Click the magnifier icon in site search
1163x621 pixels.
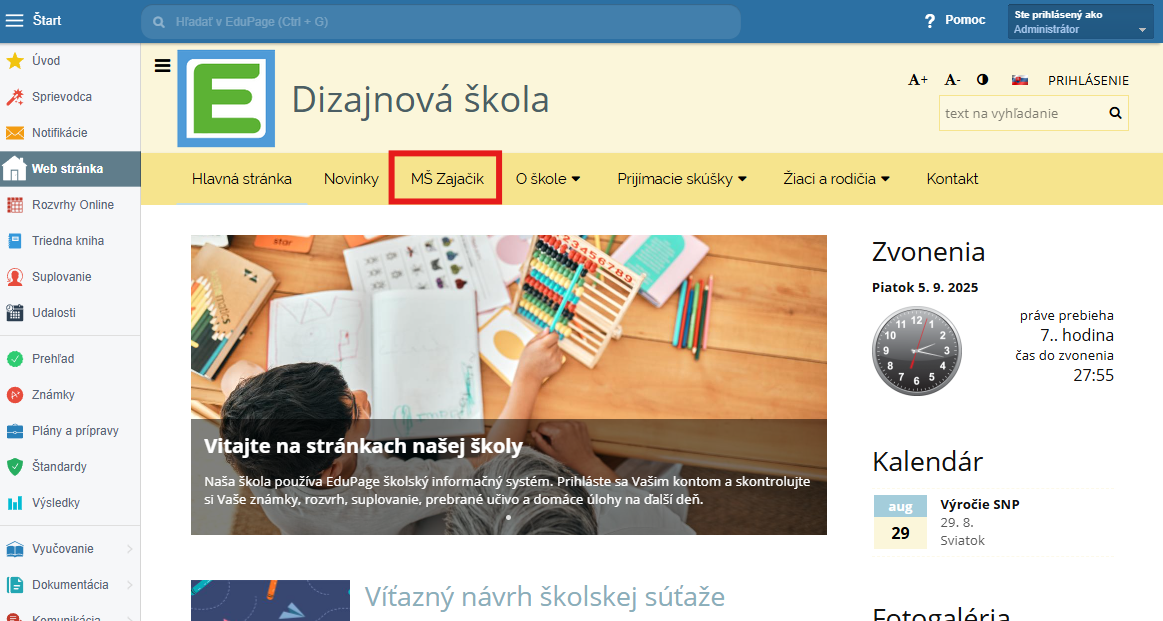tap(1115, 113)
